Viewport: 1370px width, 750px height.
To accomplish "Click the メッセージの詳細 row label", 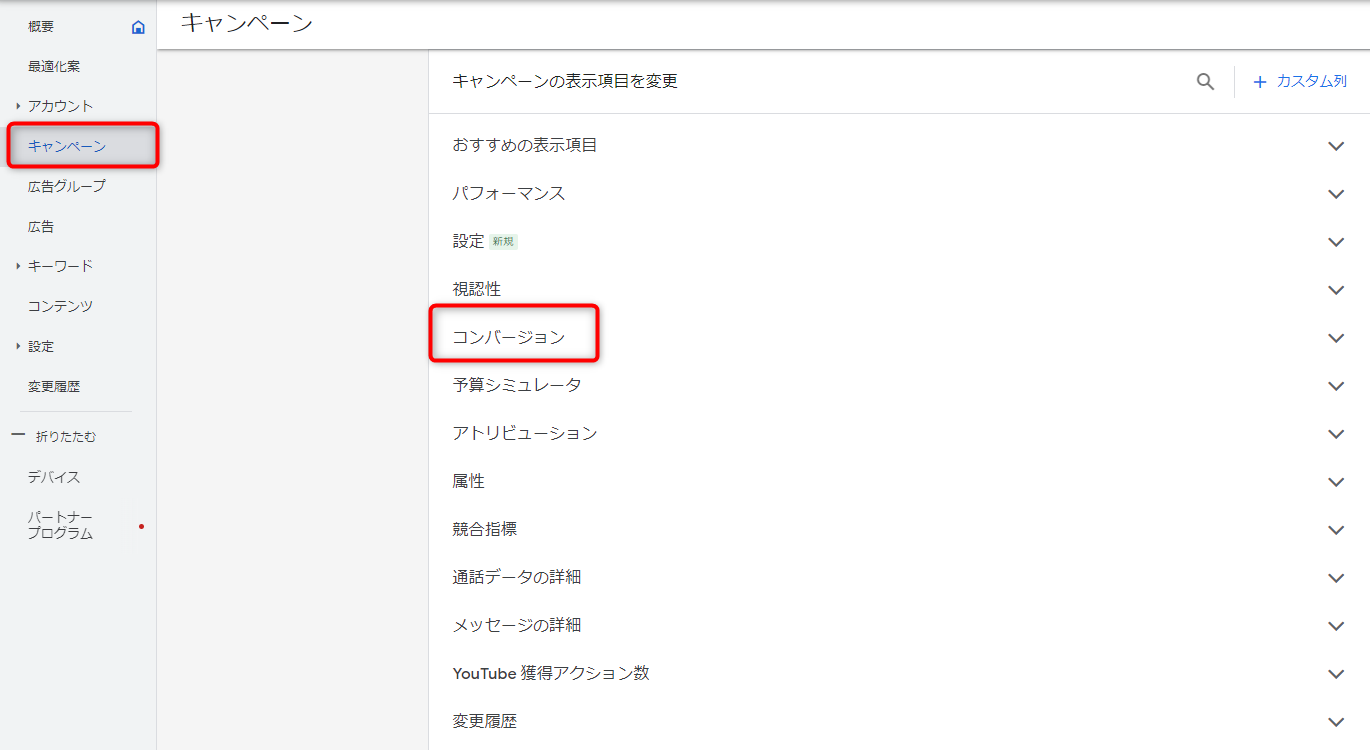I will click(x=517, y=626).
